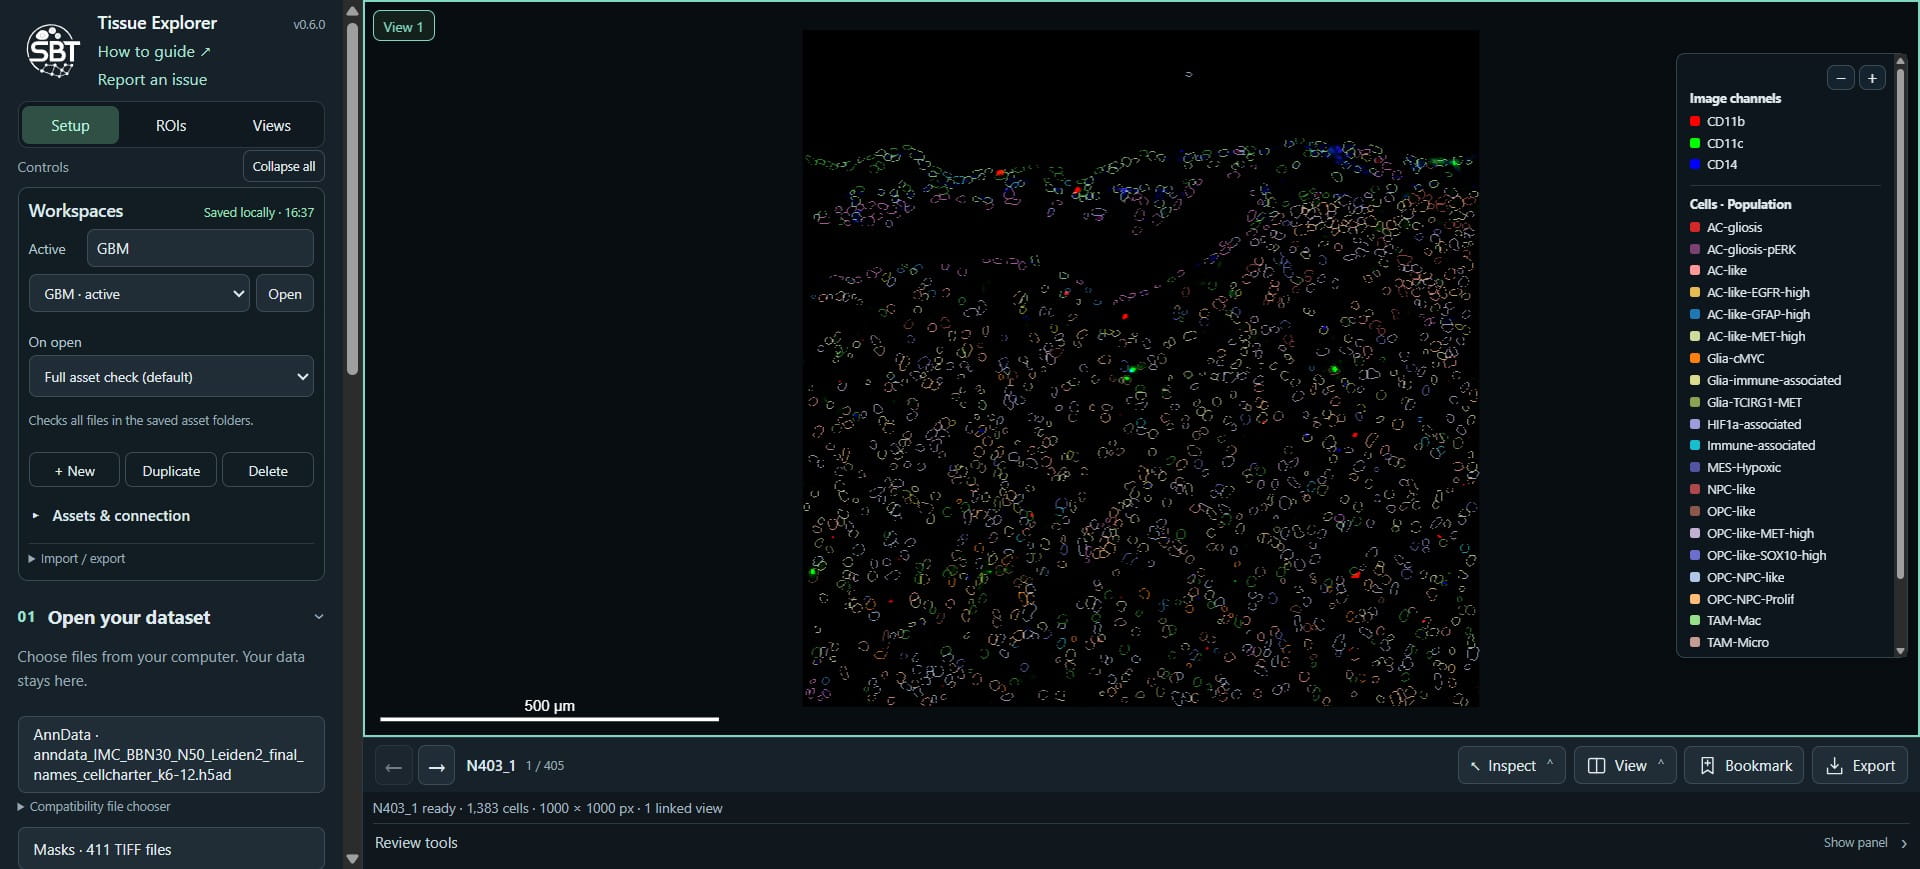Collapse the Open your dataset section
The height and width of the screenshot is (869, 1920).
click(319, 617)
